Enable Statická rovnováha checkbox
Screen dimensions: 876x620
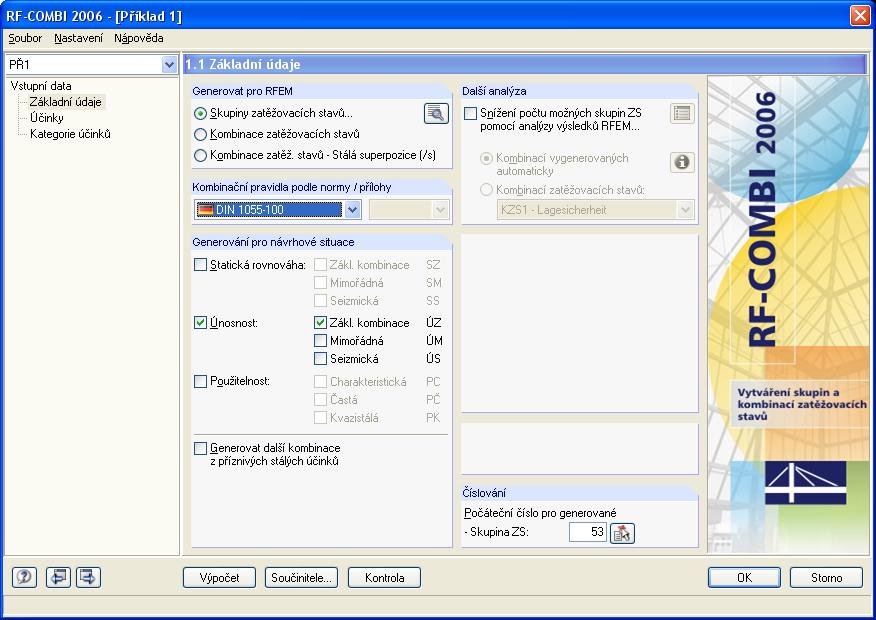pos(200,265)
